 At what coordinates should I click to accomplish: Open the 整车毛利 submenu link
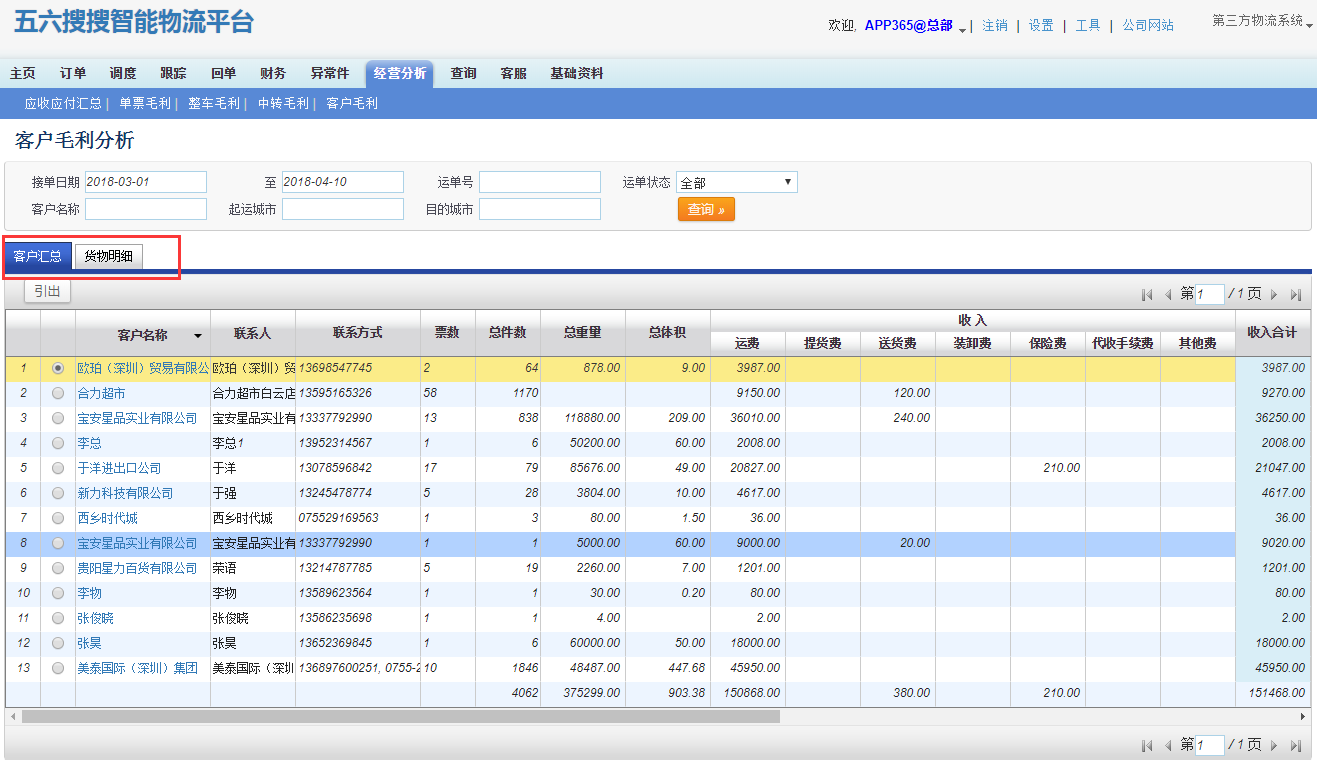pyautogui.click(x=214, y=103)
